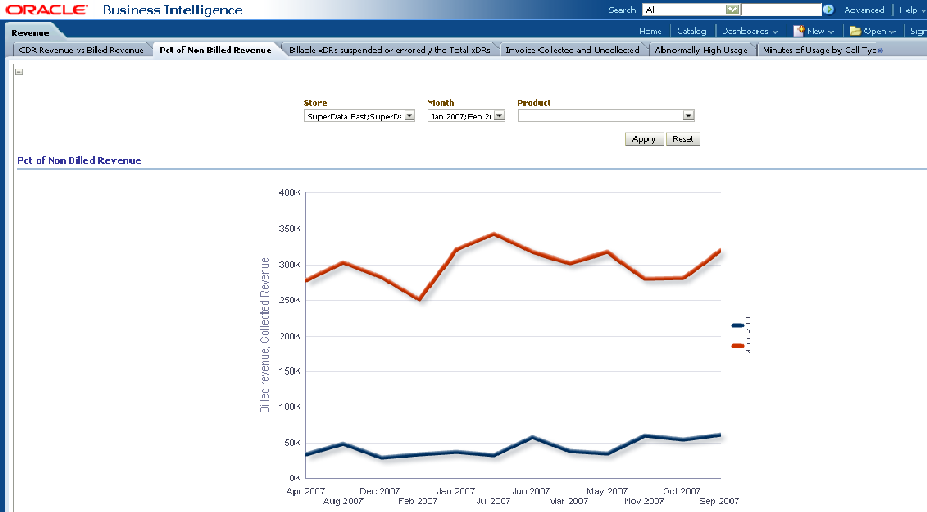Click the Open folder icon
Screen dimensions: 927x512
pyautogui.click(x=855, y=31)
